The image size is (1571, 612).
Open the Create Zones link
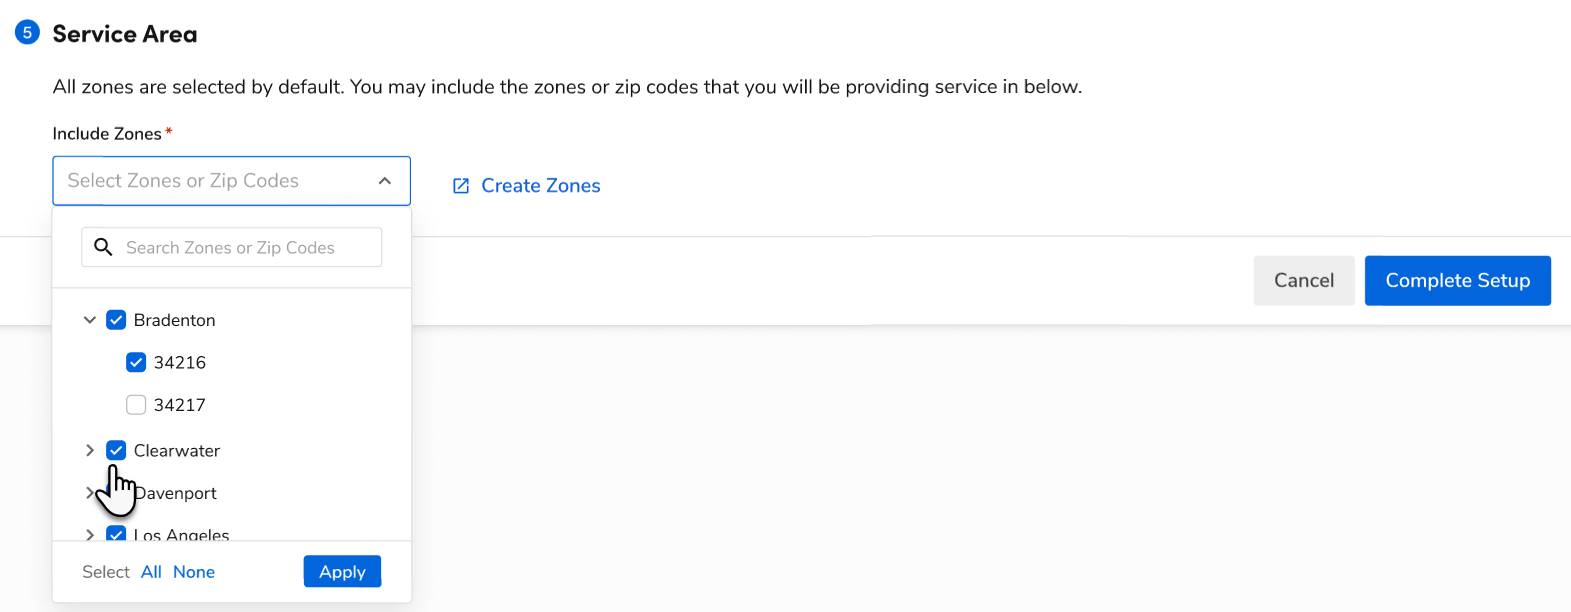(540, 185)
